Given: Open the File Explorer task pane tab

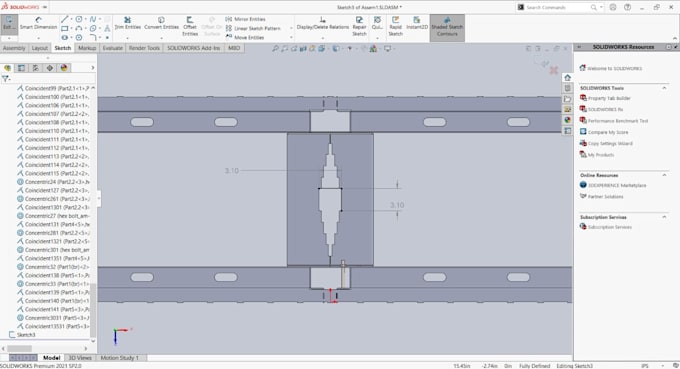Looking at the screenshot, I should point(567,99).
